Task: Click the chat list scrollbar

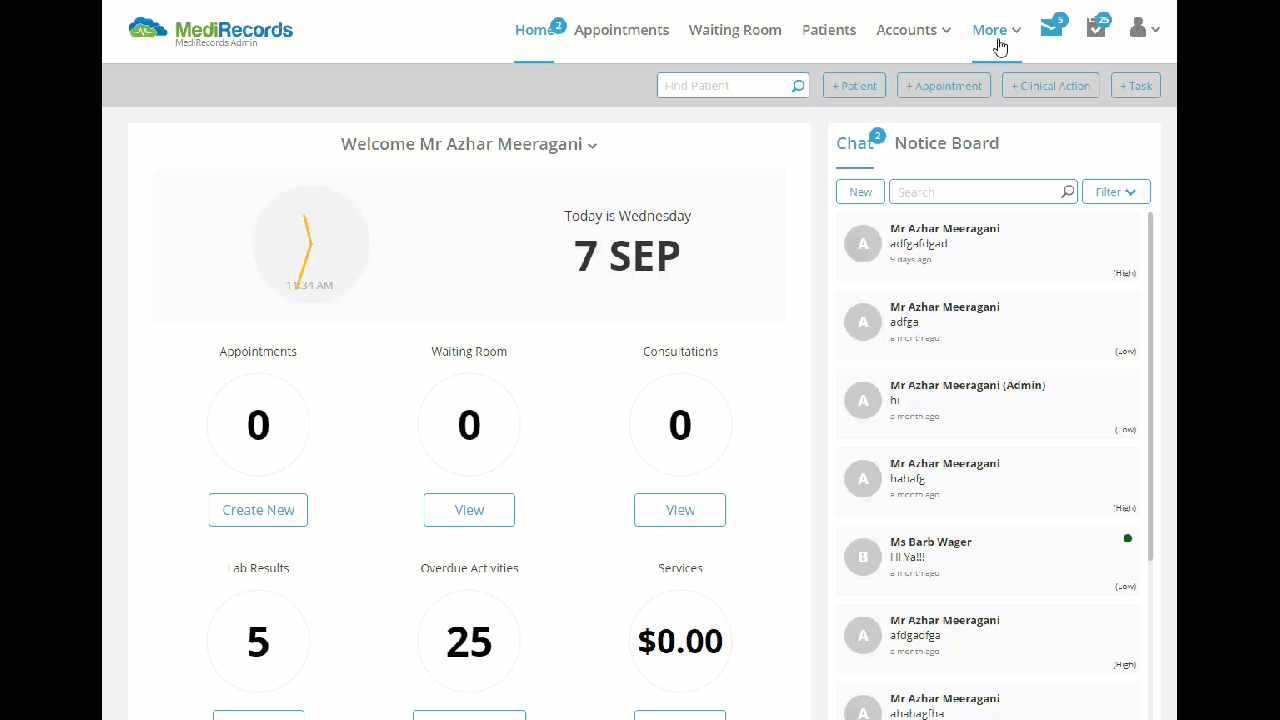Action: [x=1150, y=386]
